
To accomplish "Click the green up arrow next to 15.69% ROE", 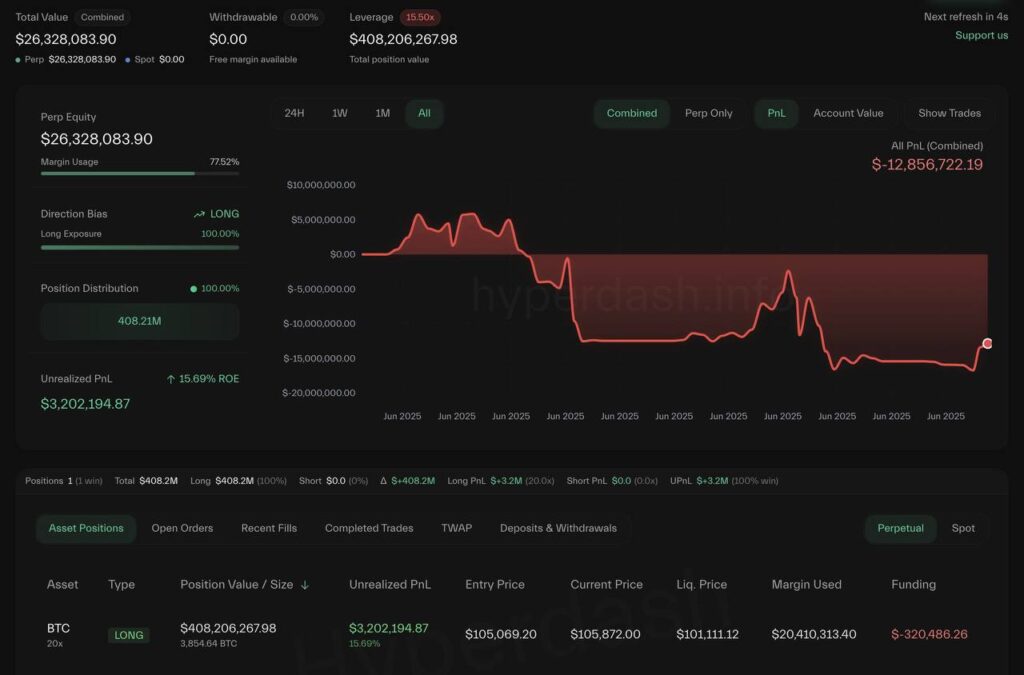I will (x=171, y=379).
